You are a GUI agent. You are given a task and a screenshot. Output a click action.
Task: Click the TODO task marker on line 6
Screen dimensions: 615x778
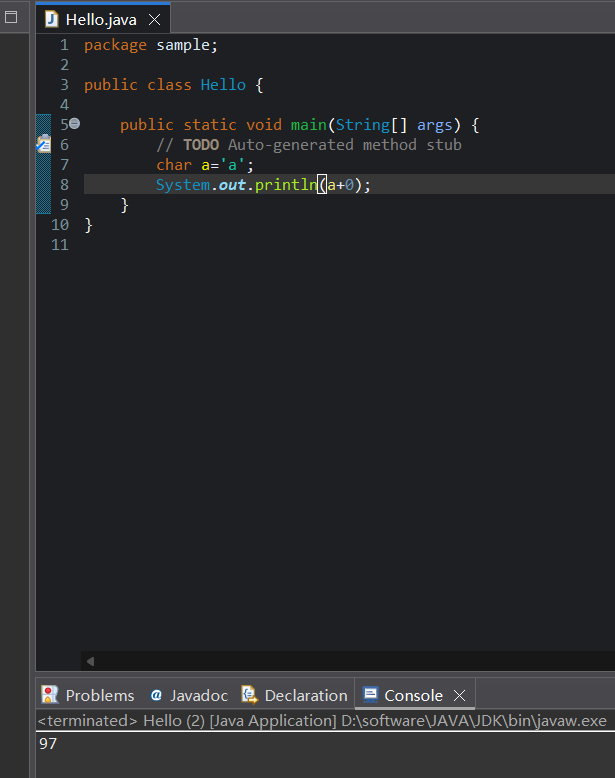pos(44,144)
